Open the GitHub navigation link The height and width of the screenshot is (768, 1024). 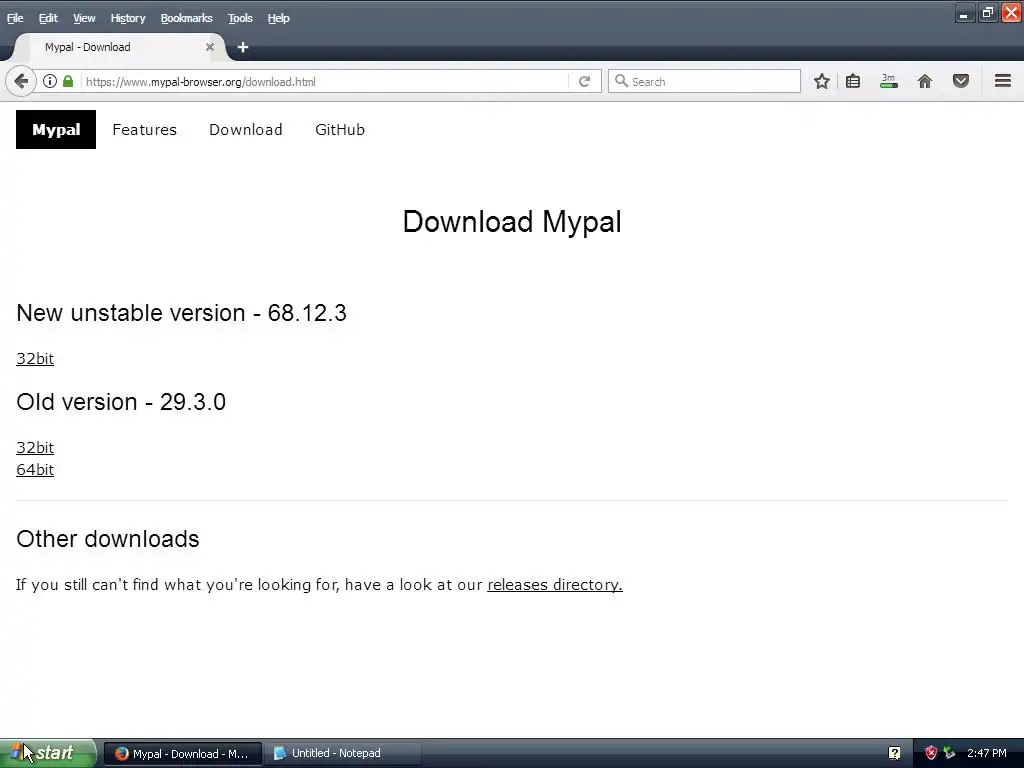(340, 129)
